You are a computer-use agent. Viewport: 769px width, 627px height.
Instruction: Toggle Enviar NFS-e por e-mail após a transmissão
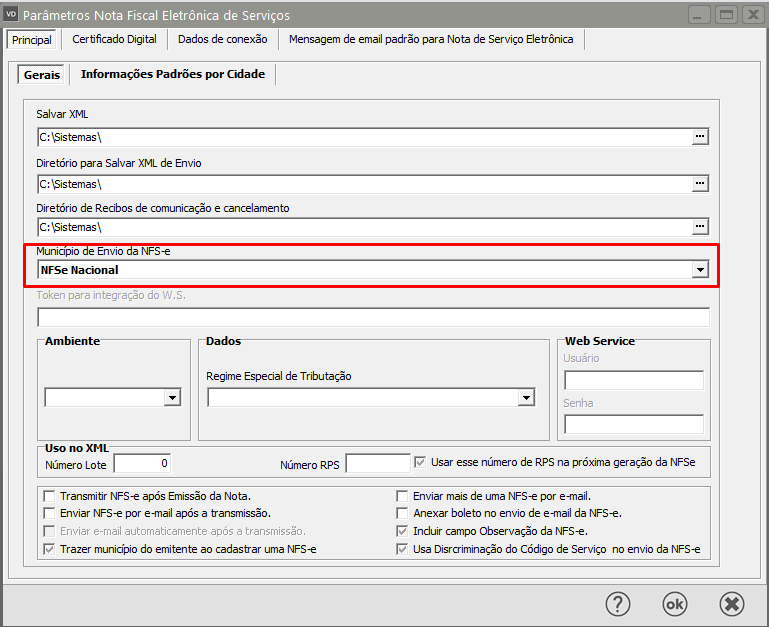coord(50,513)
